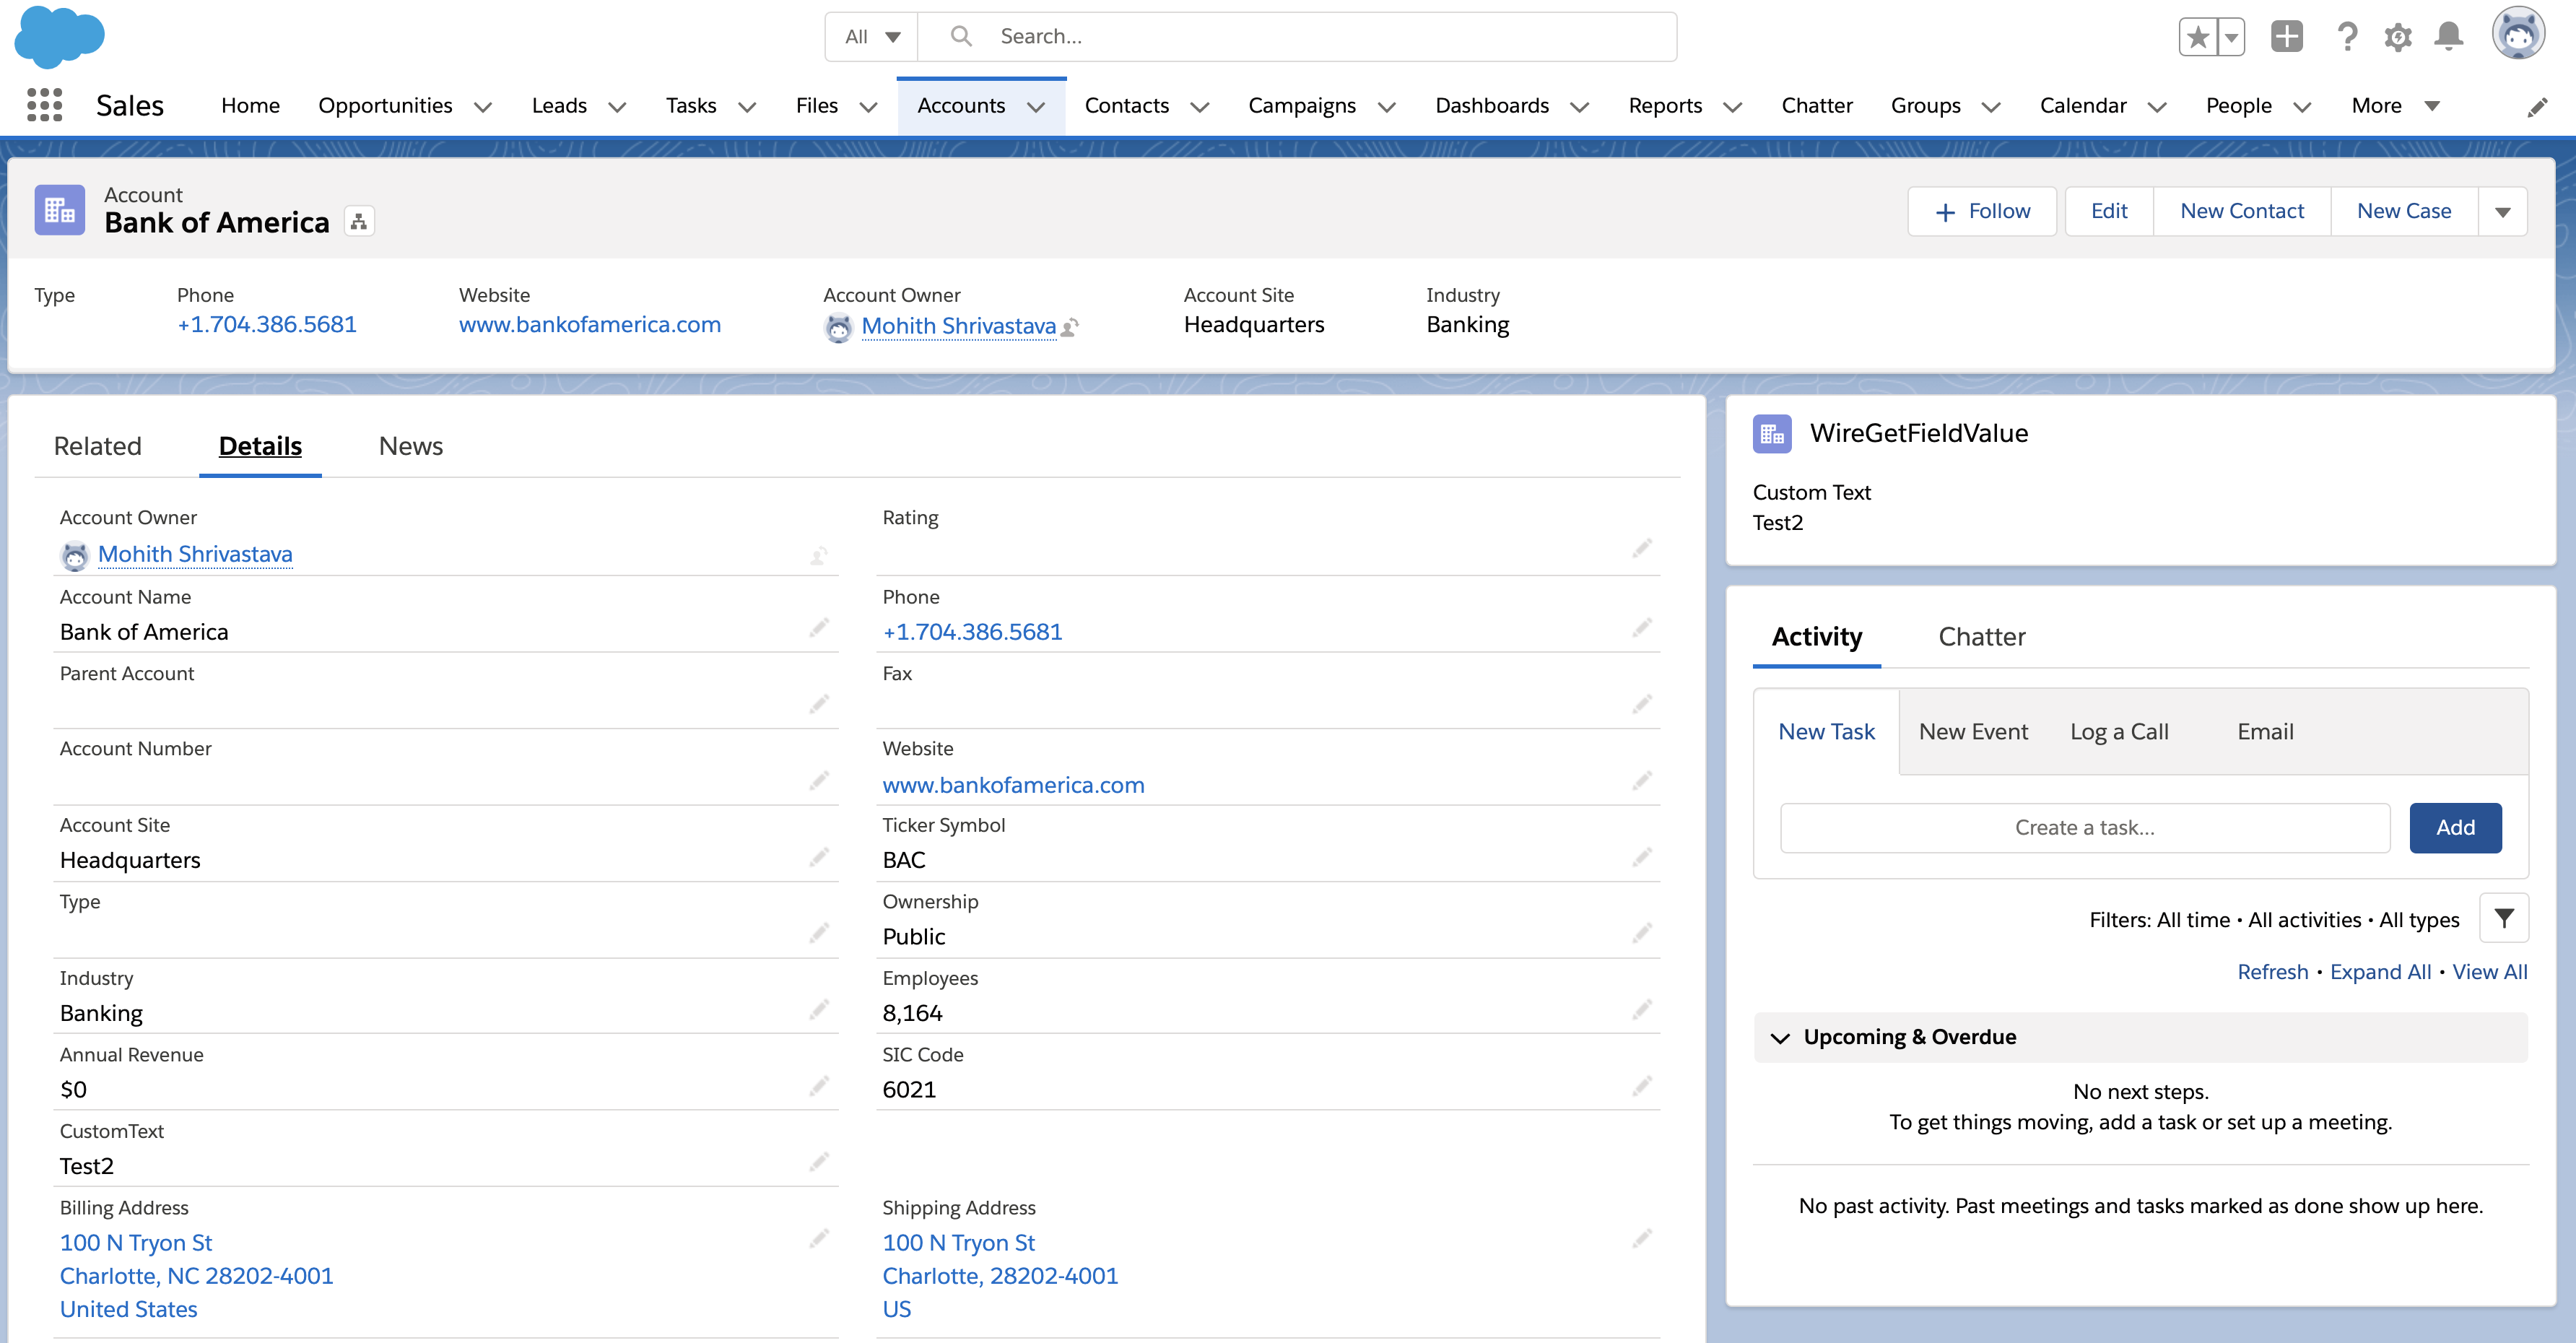Edit the CustomText field pencil
Screen dimensions: 2576x1343
819,1163
